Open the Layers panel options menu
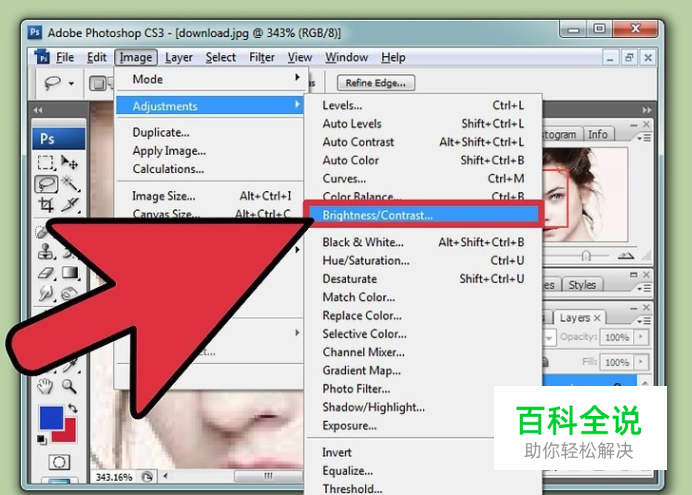The width and height of the screenshot is (692, 495). click(x=644, y=321)
